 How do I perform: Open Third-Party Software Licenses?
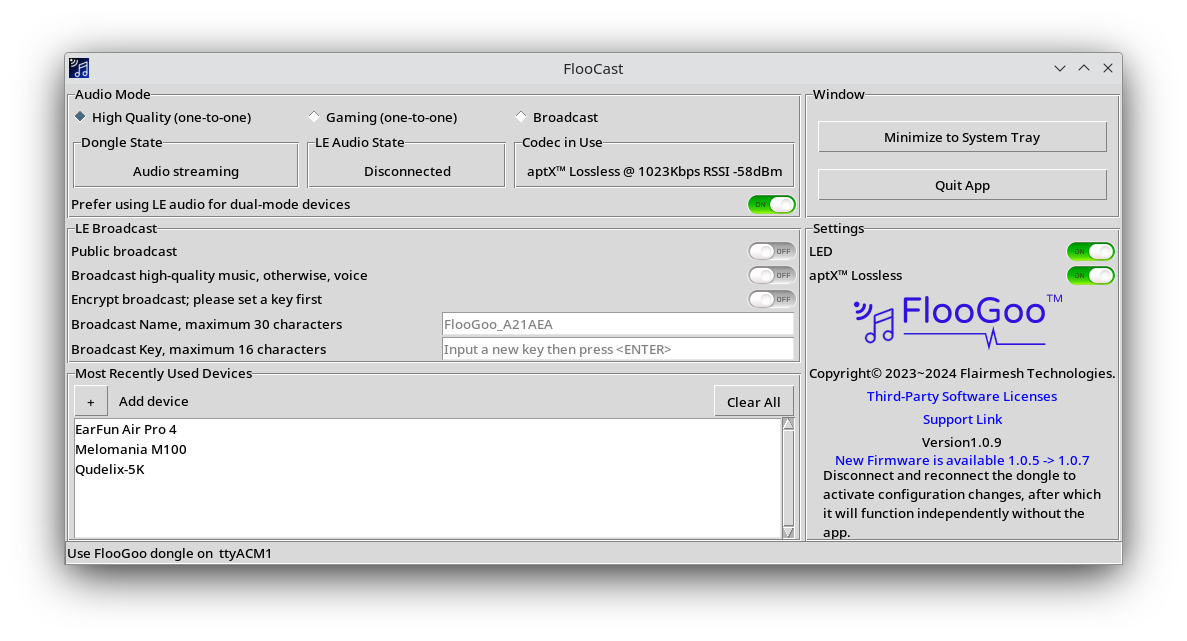(961, 396)
